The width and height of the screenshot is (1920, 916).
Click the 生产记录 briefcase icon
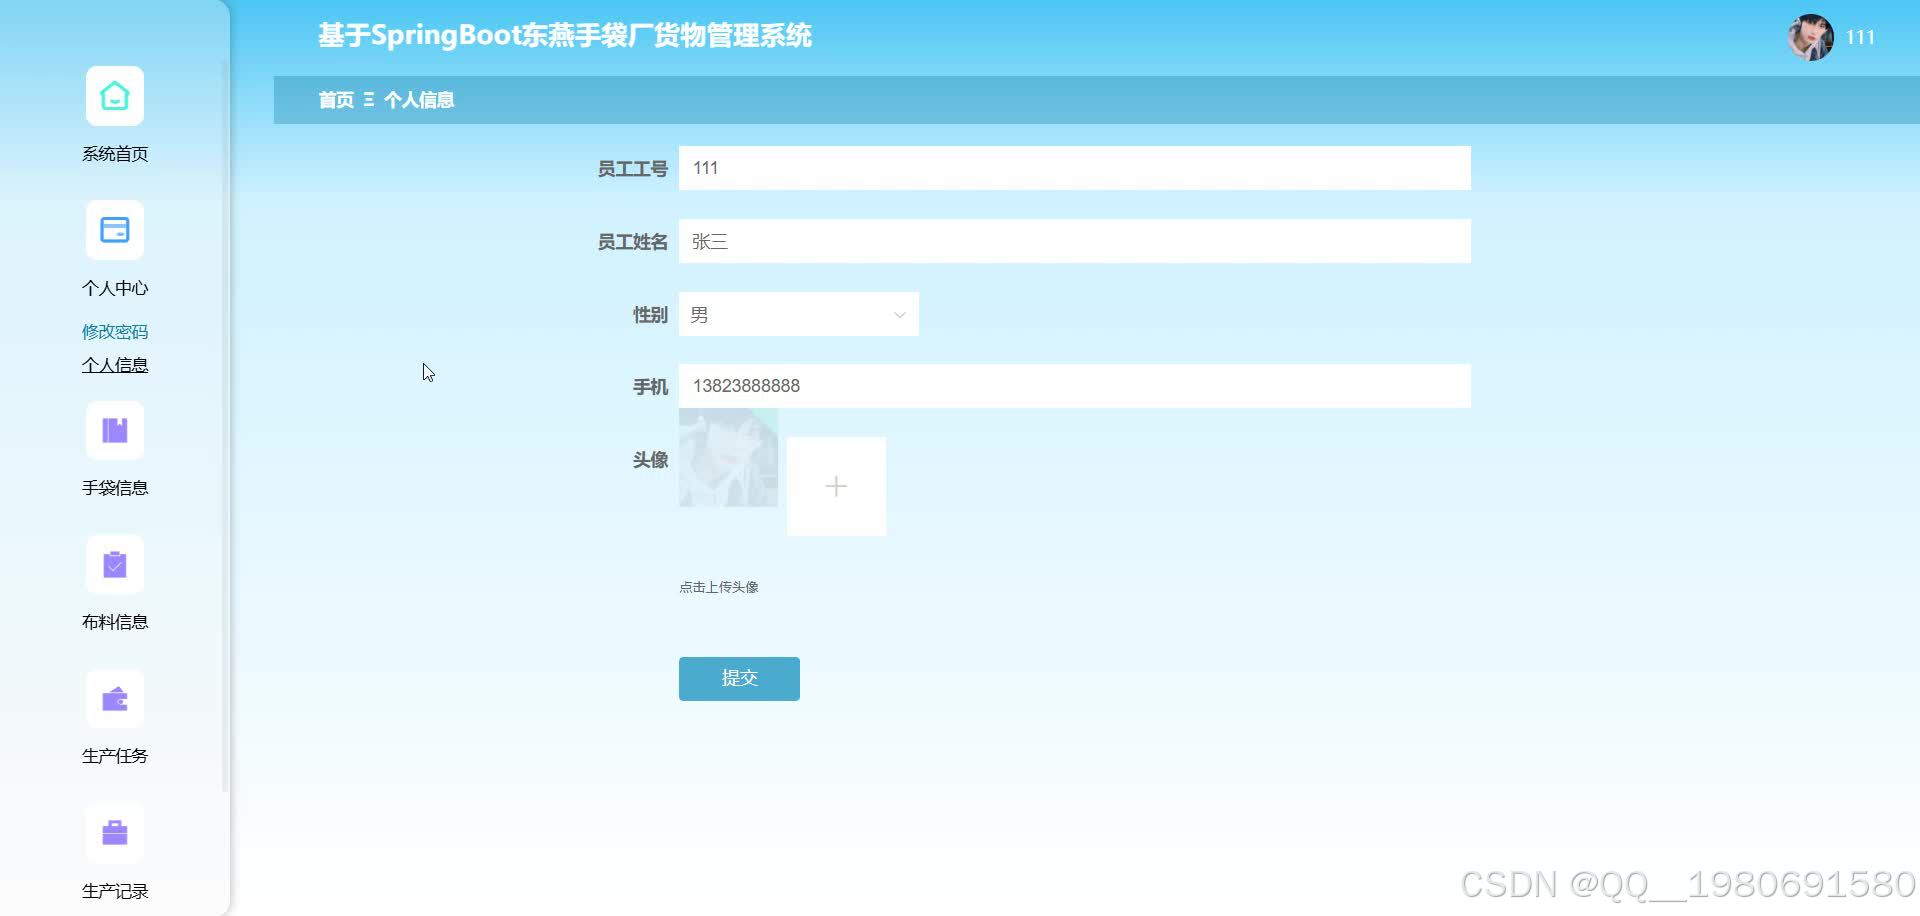tap(114, 832)
